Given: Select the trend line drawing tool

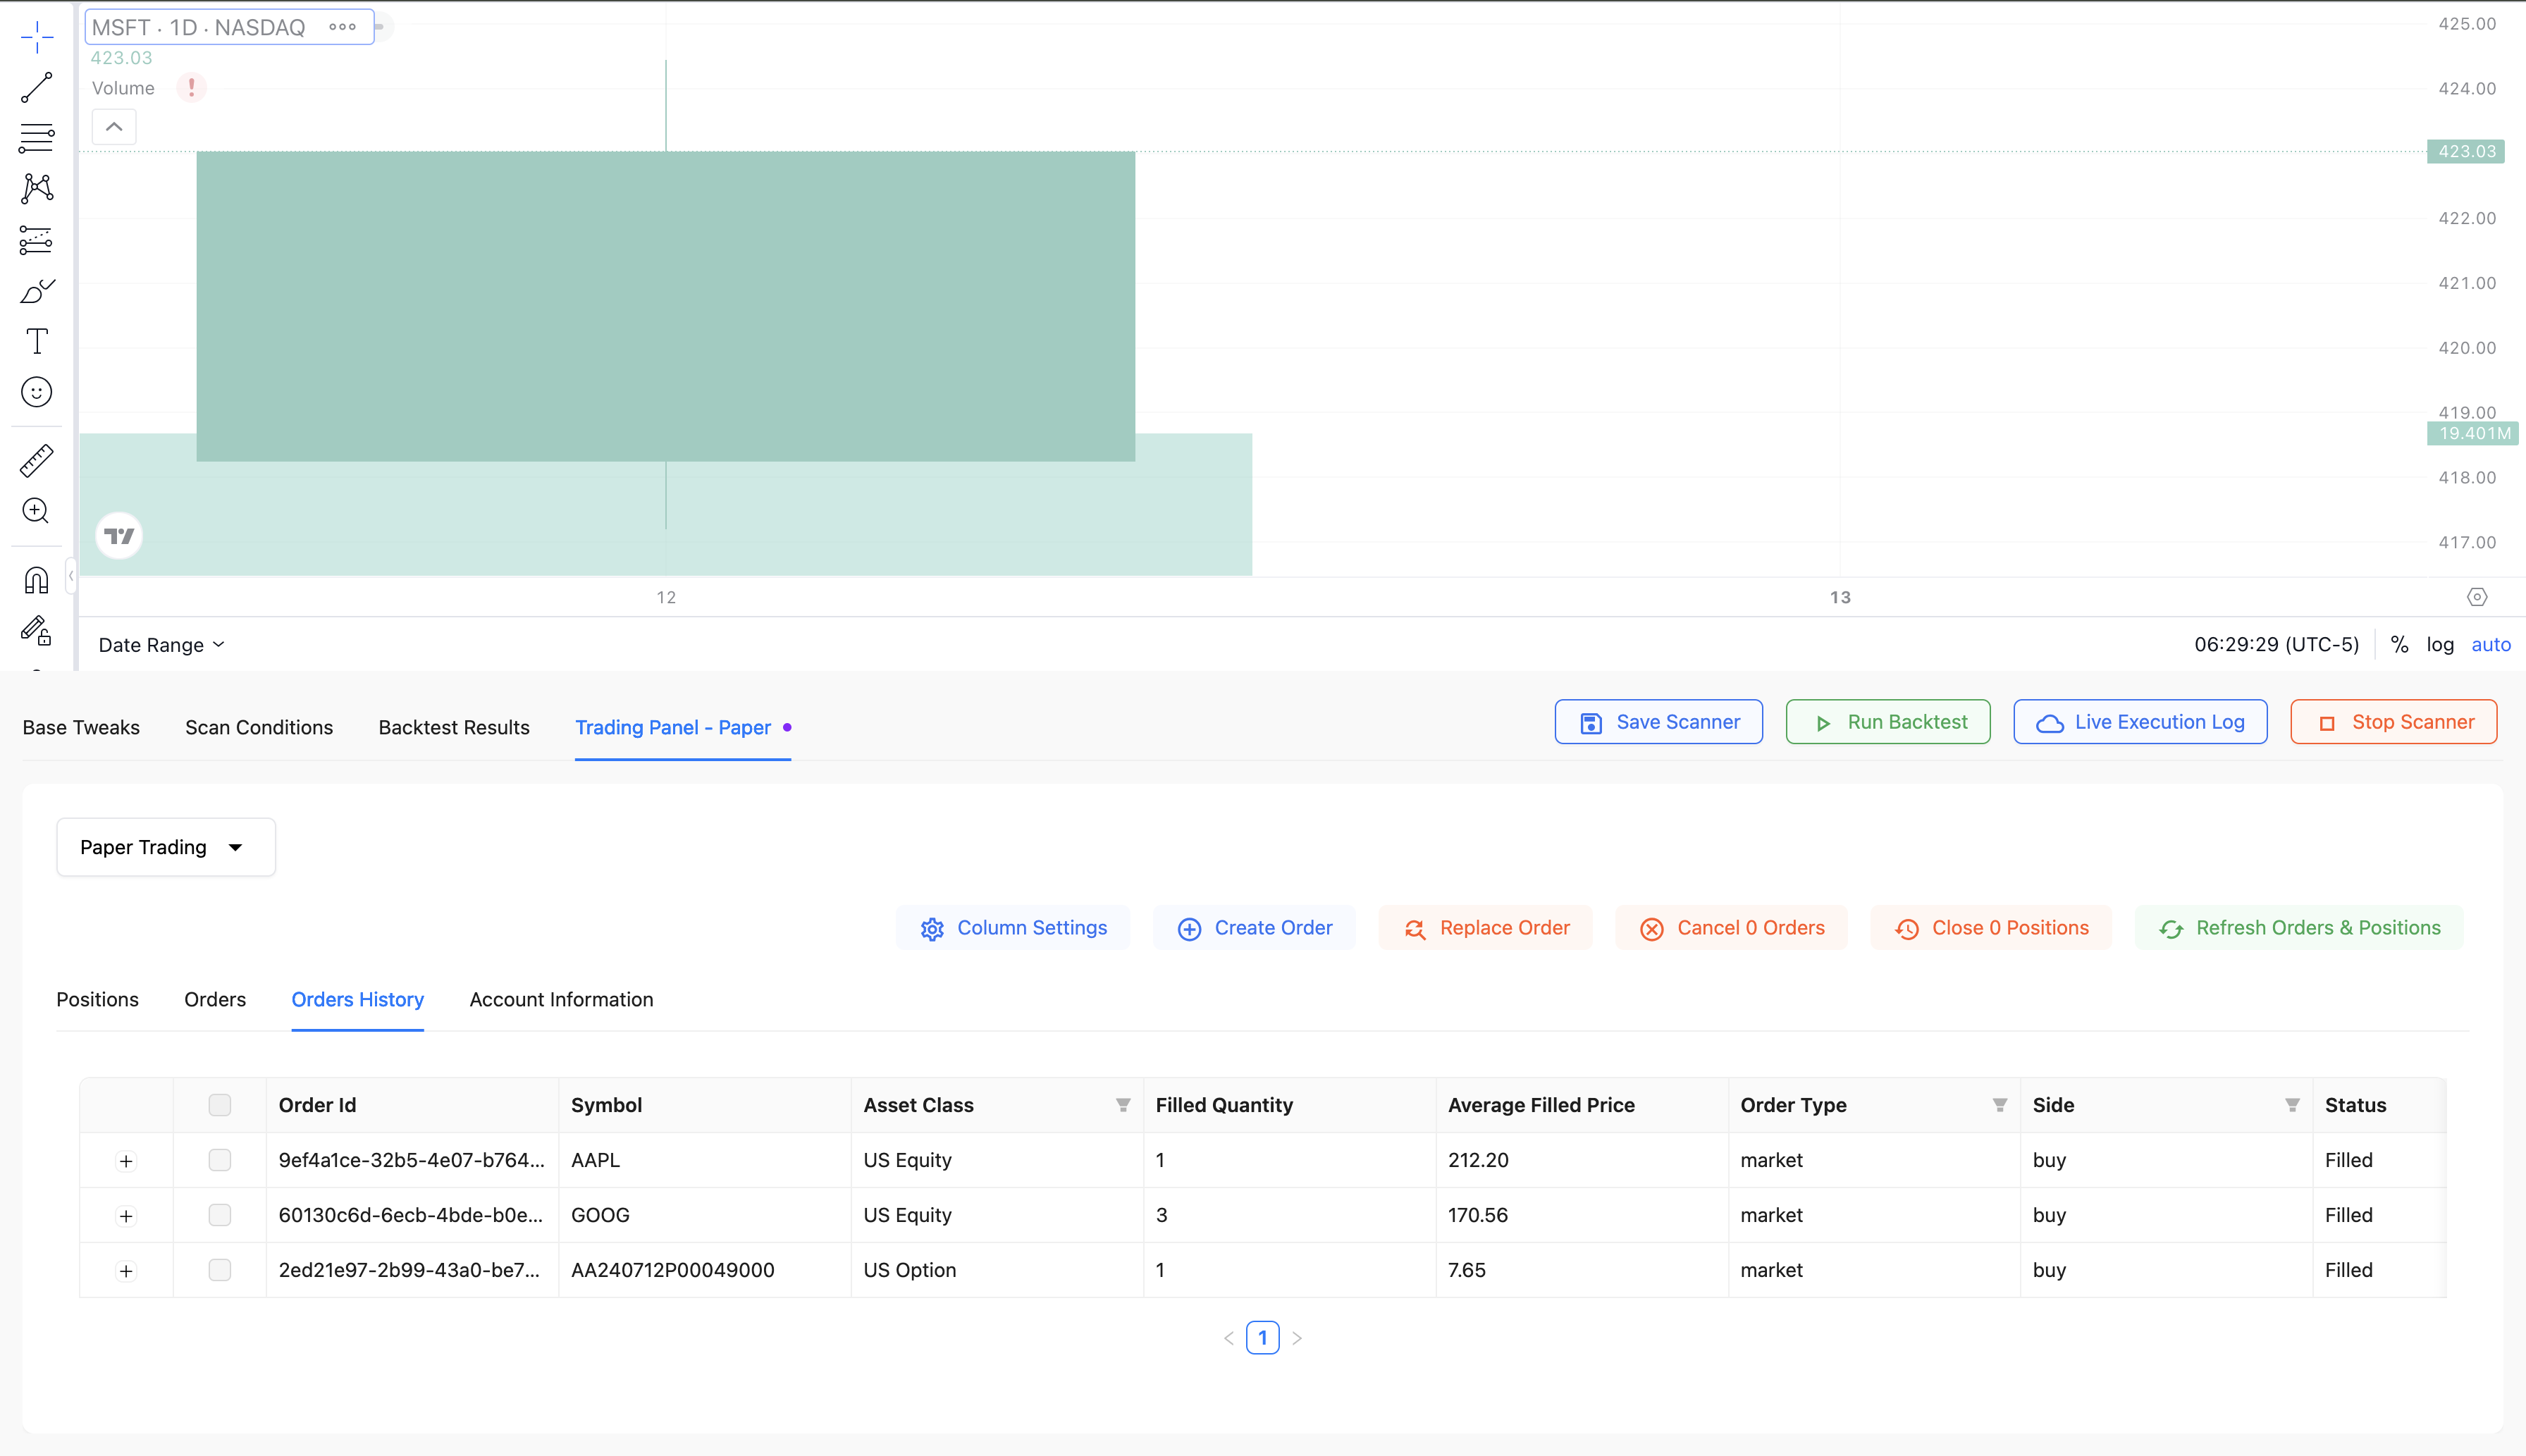Looking at the screenshot, I should pos(37,88).
